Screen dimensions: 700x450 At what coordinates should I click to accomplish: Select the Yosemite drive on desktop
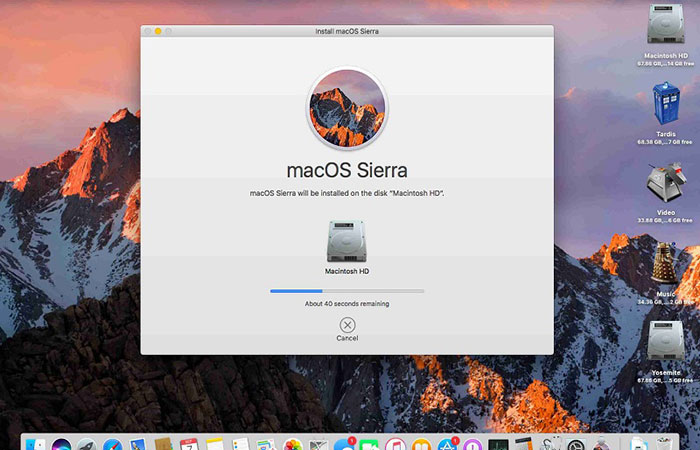(x=666, y=342)
